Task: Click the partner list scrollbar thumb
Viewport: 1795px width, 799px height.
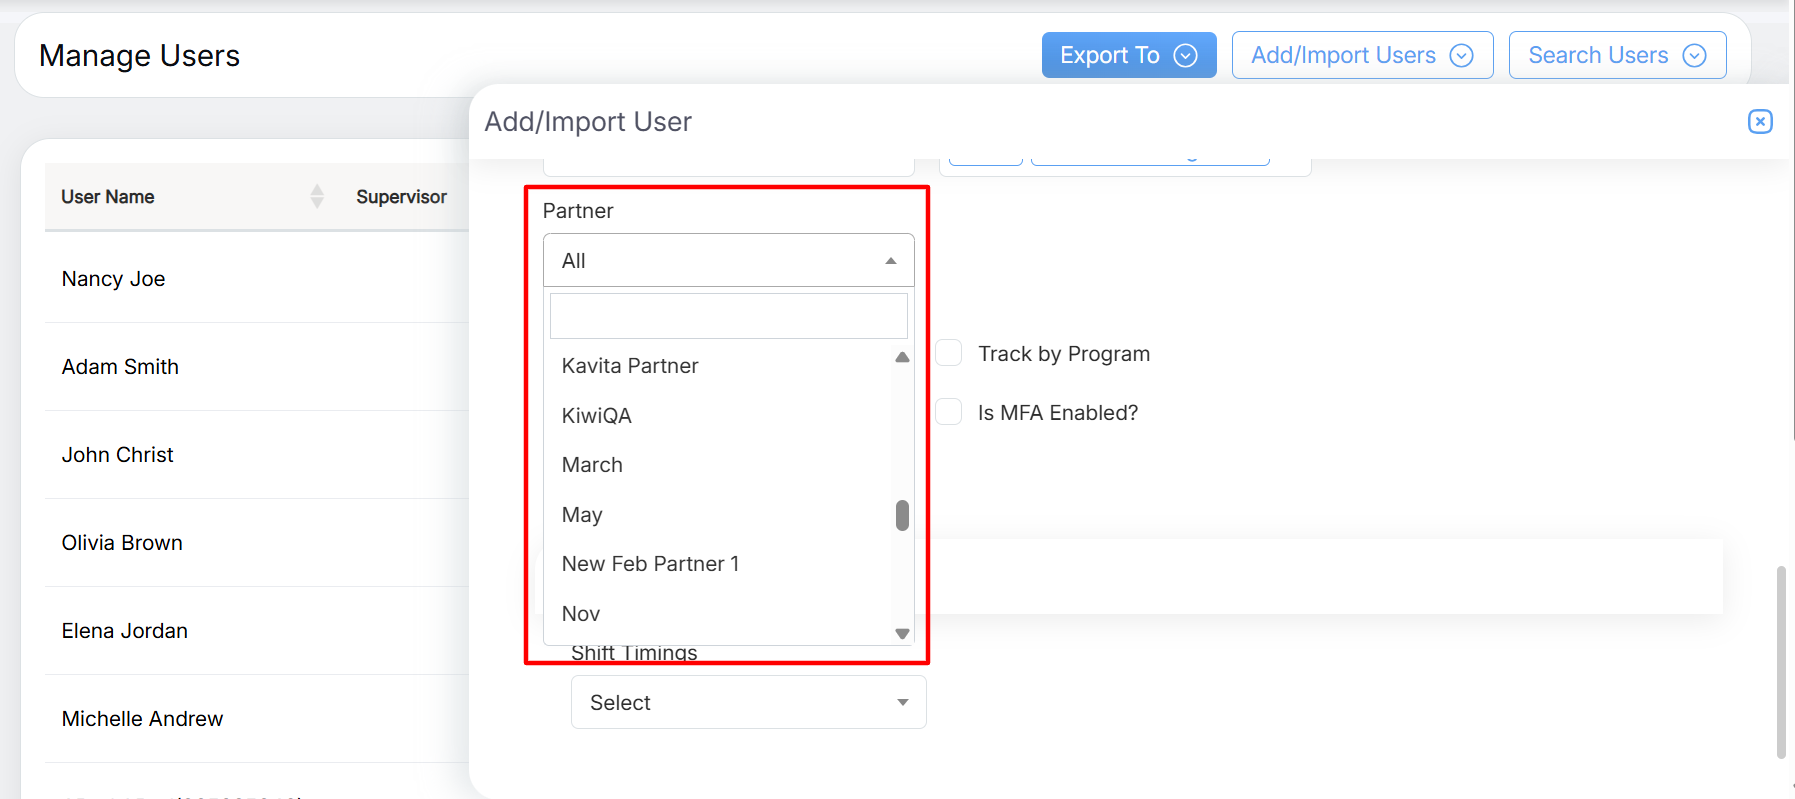Action: pyautogui.click(x=902, y=515)
